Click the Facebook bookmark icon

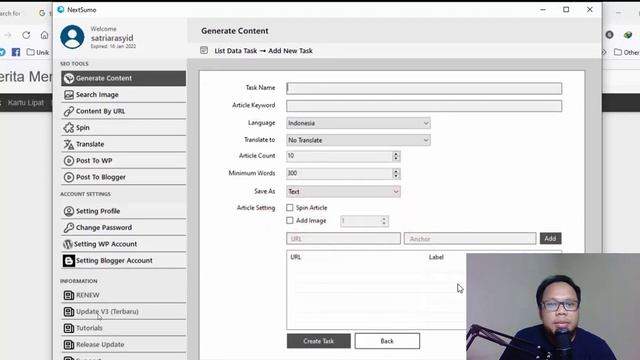tap(16, 52)
